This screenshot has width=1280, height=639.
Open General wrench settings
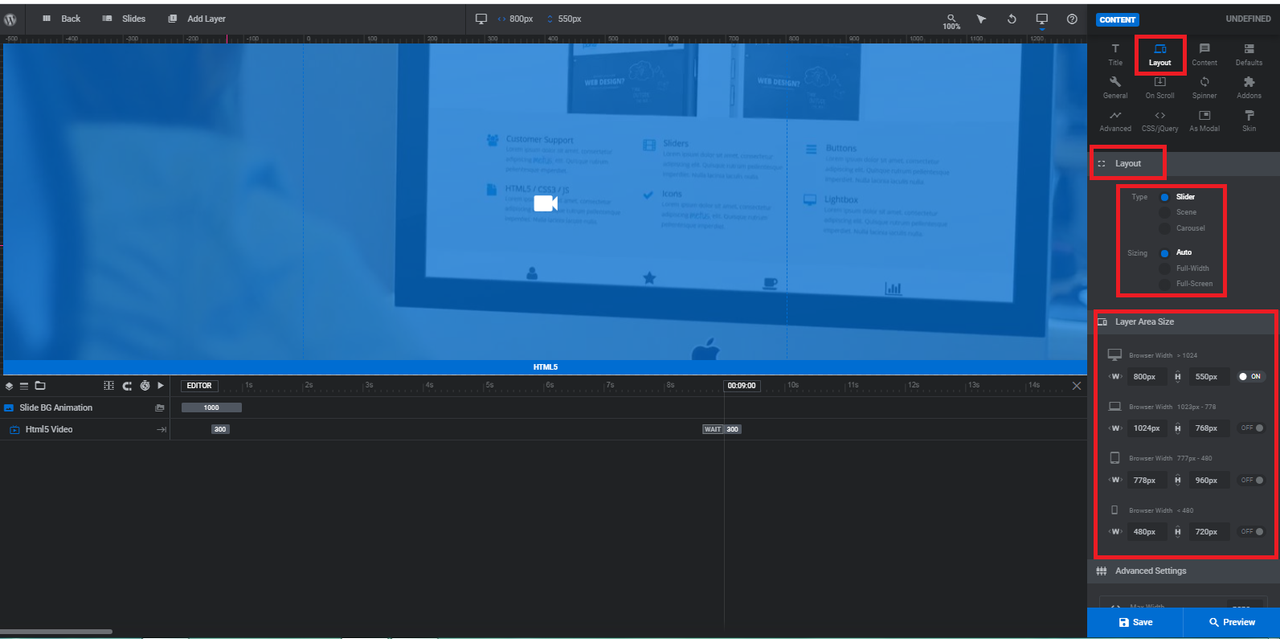(x=1115, y=87)
